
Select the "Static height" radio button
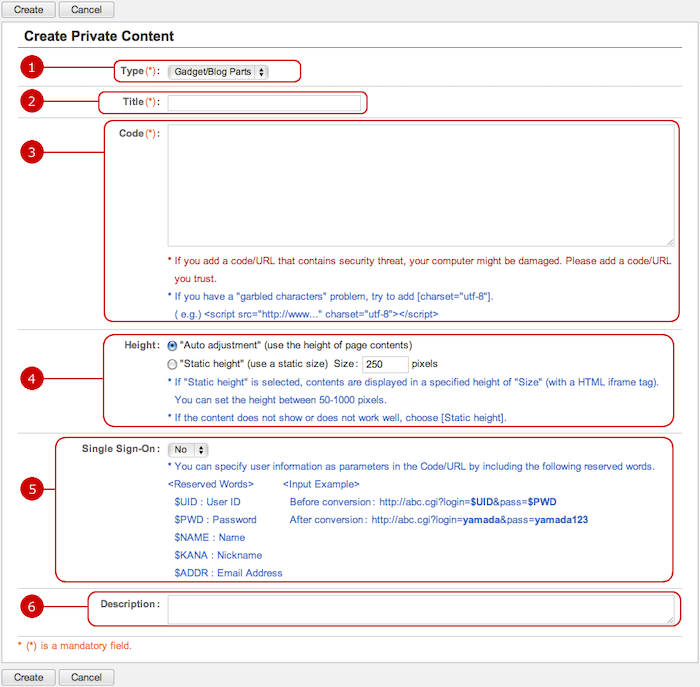172,364
